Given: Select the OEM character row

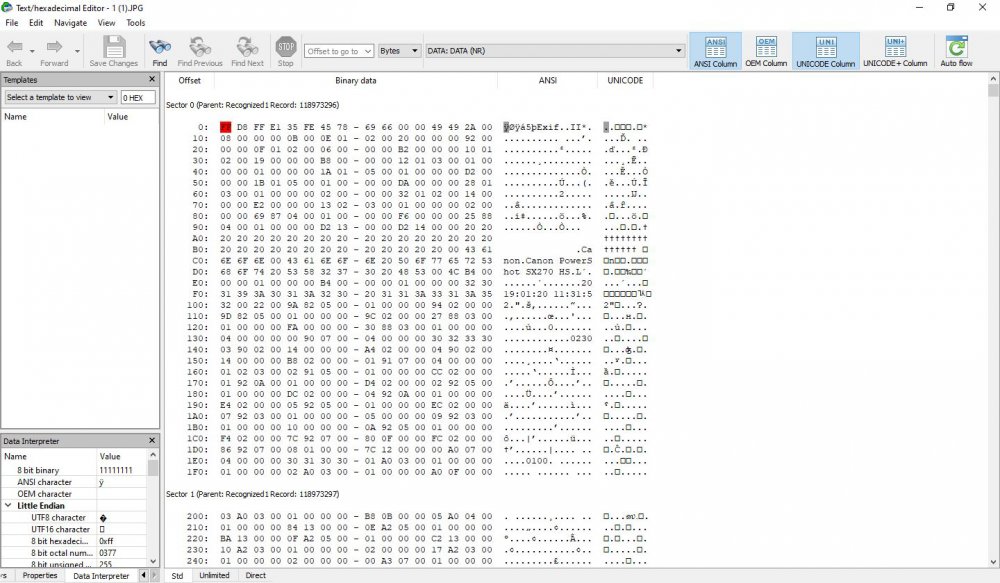Looking at the screenshot, I should 74,494.
